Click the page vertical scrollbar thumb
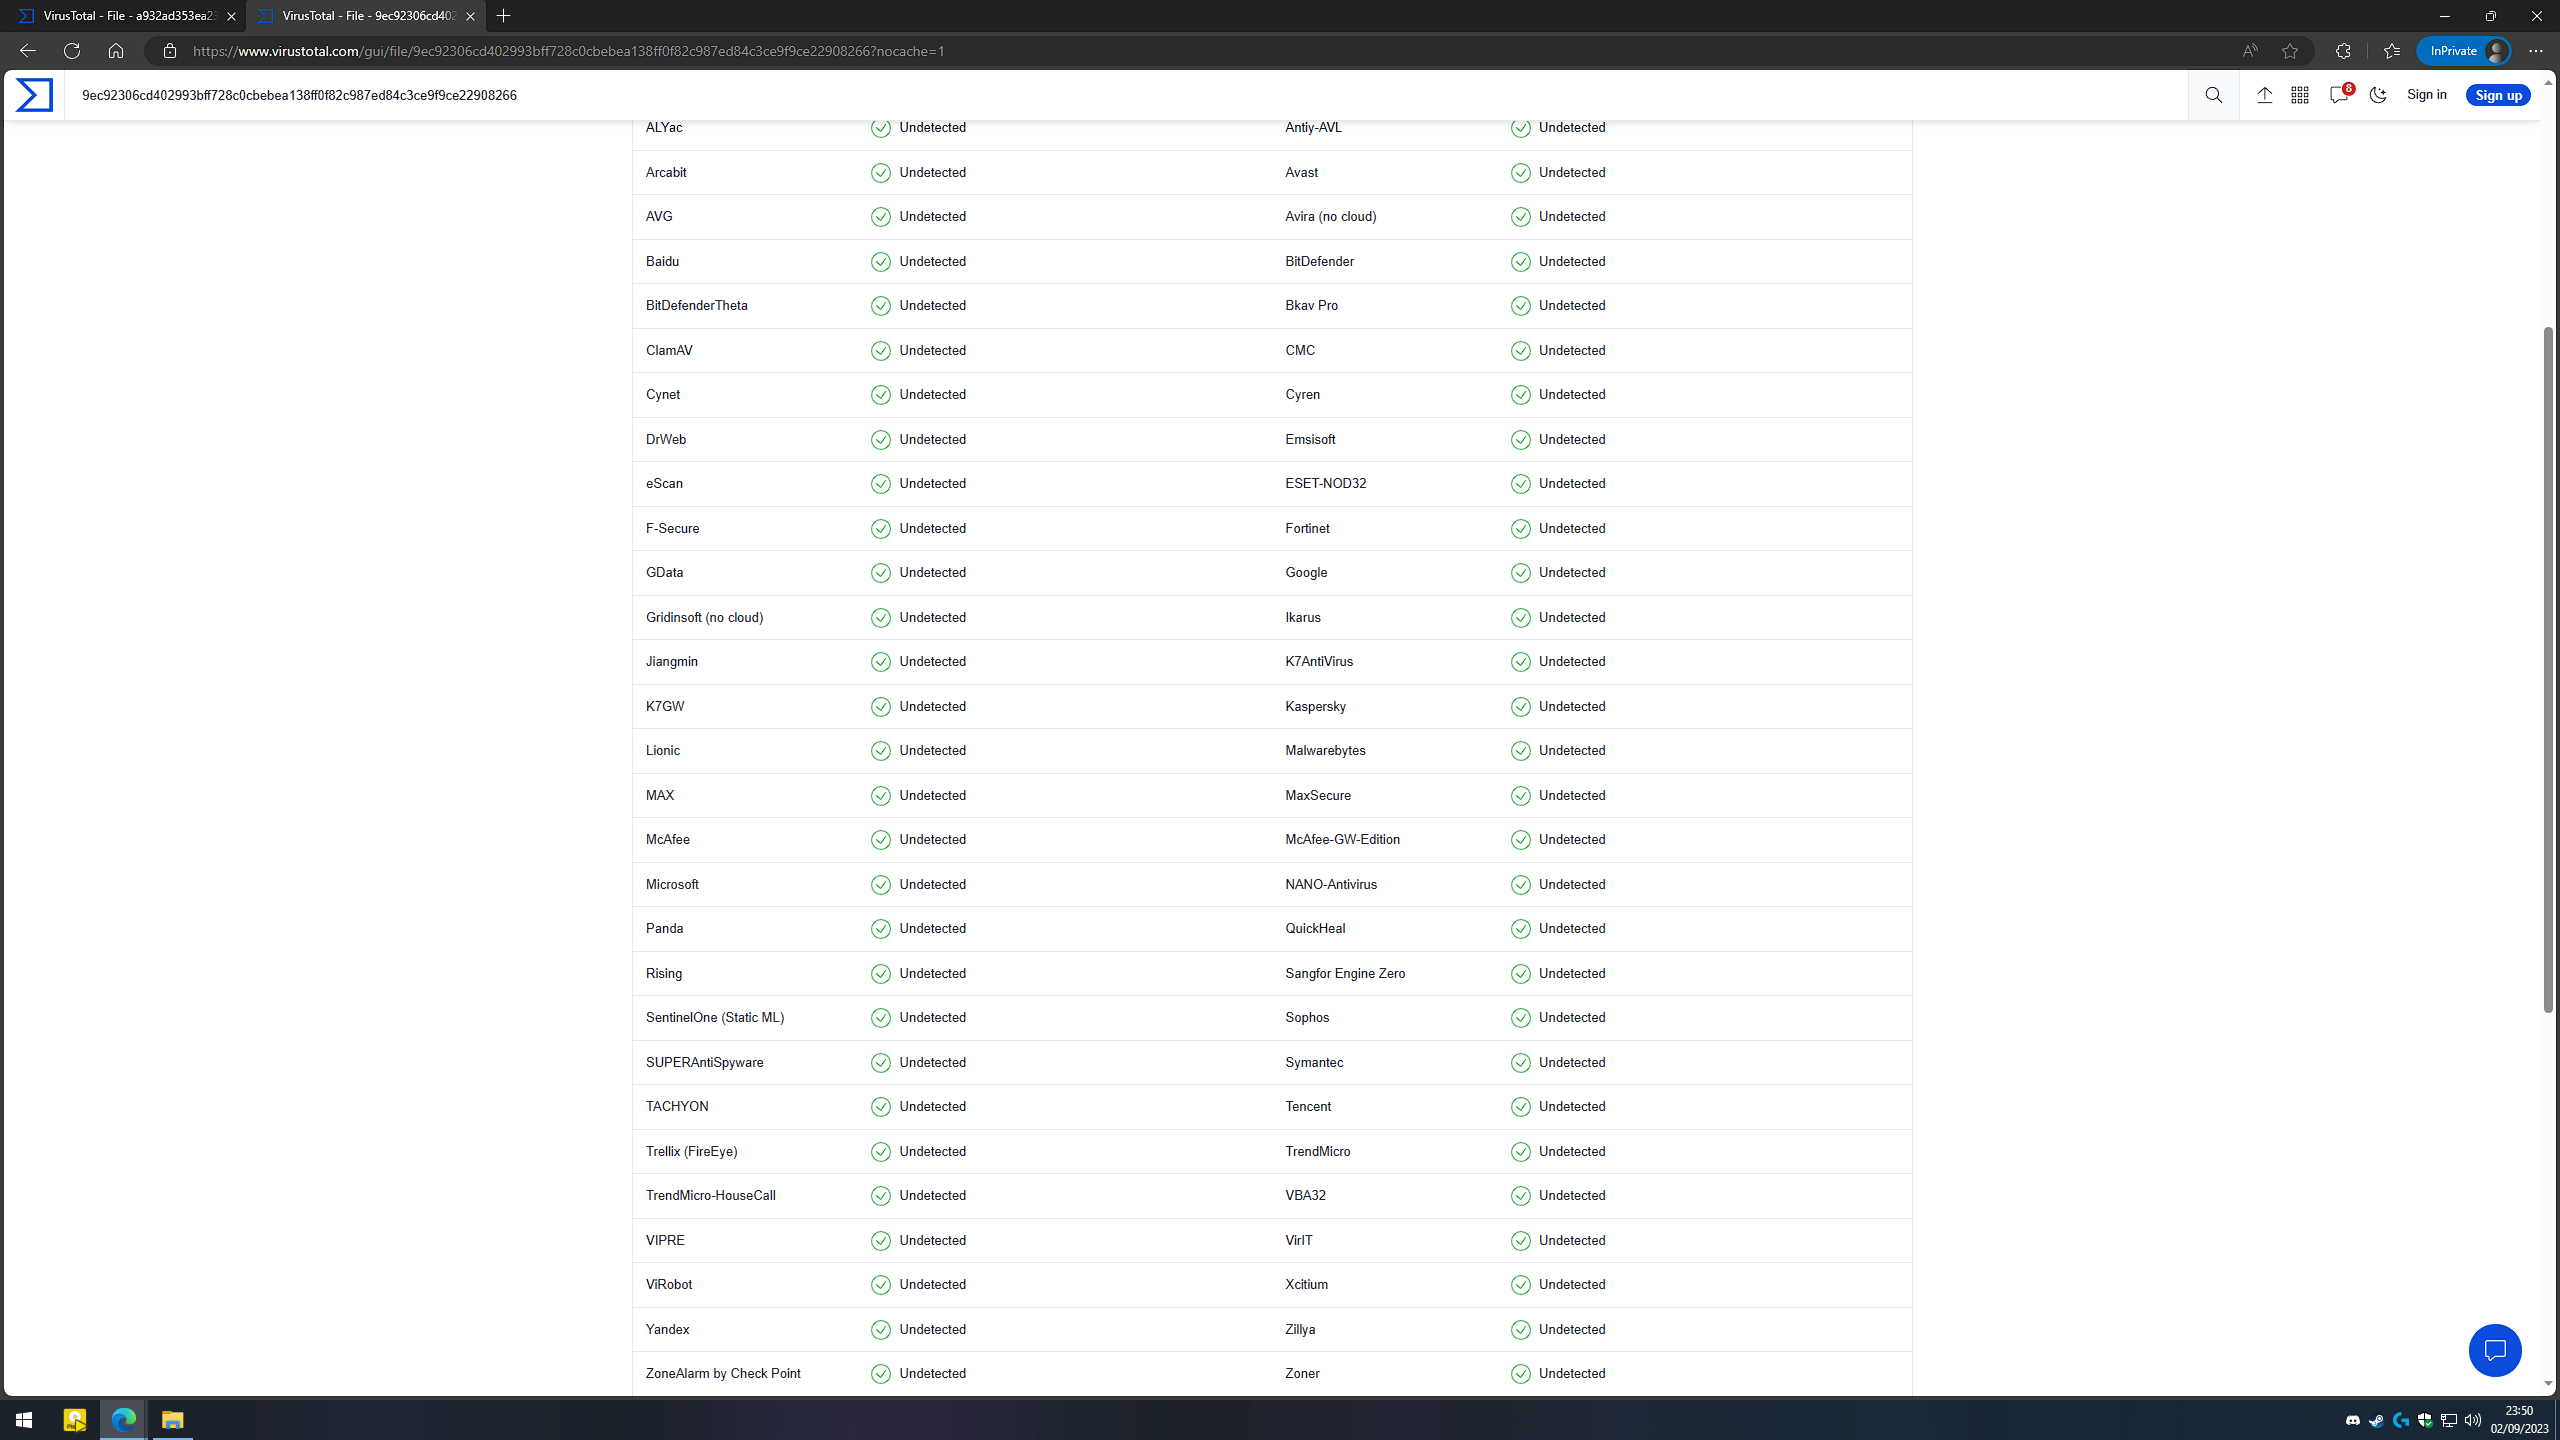Viewport: 2560px width, 1440px height. coord(2548,669)
